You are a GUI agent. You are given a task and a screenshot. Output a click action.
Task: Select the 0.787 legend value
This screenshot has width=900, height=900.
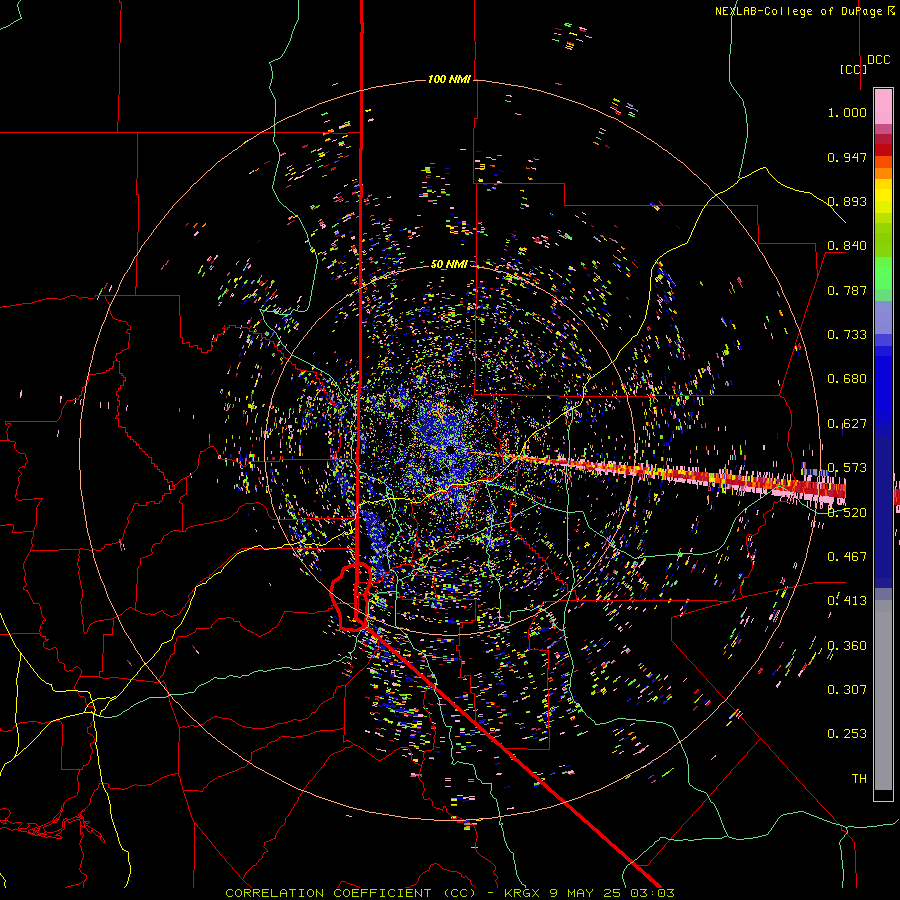[x=847, y=290]
